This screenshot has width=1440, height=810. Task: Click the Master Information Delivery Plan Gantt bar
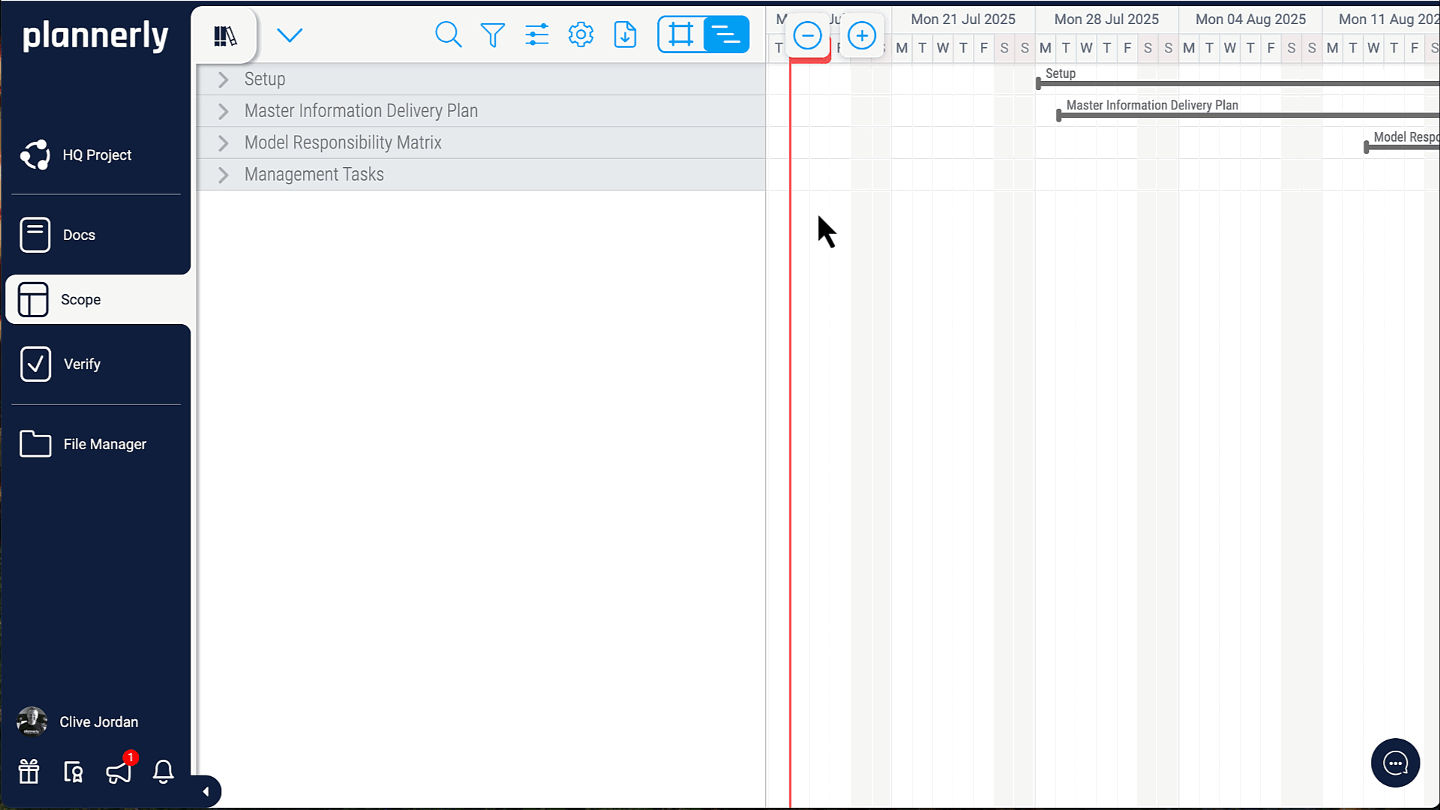click(x=1248, y=116)
